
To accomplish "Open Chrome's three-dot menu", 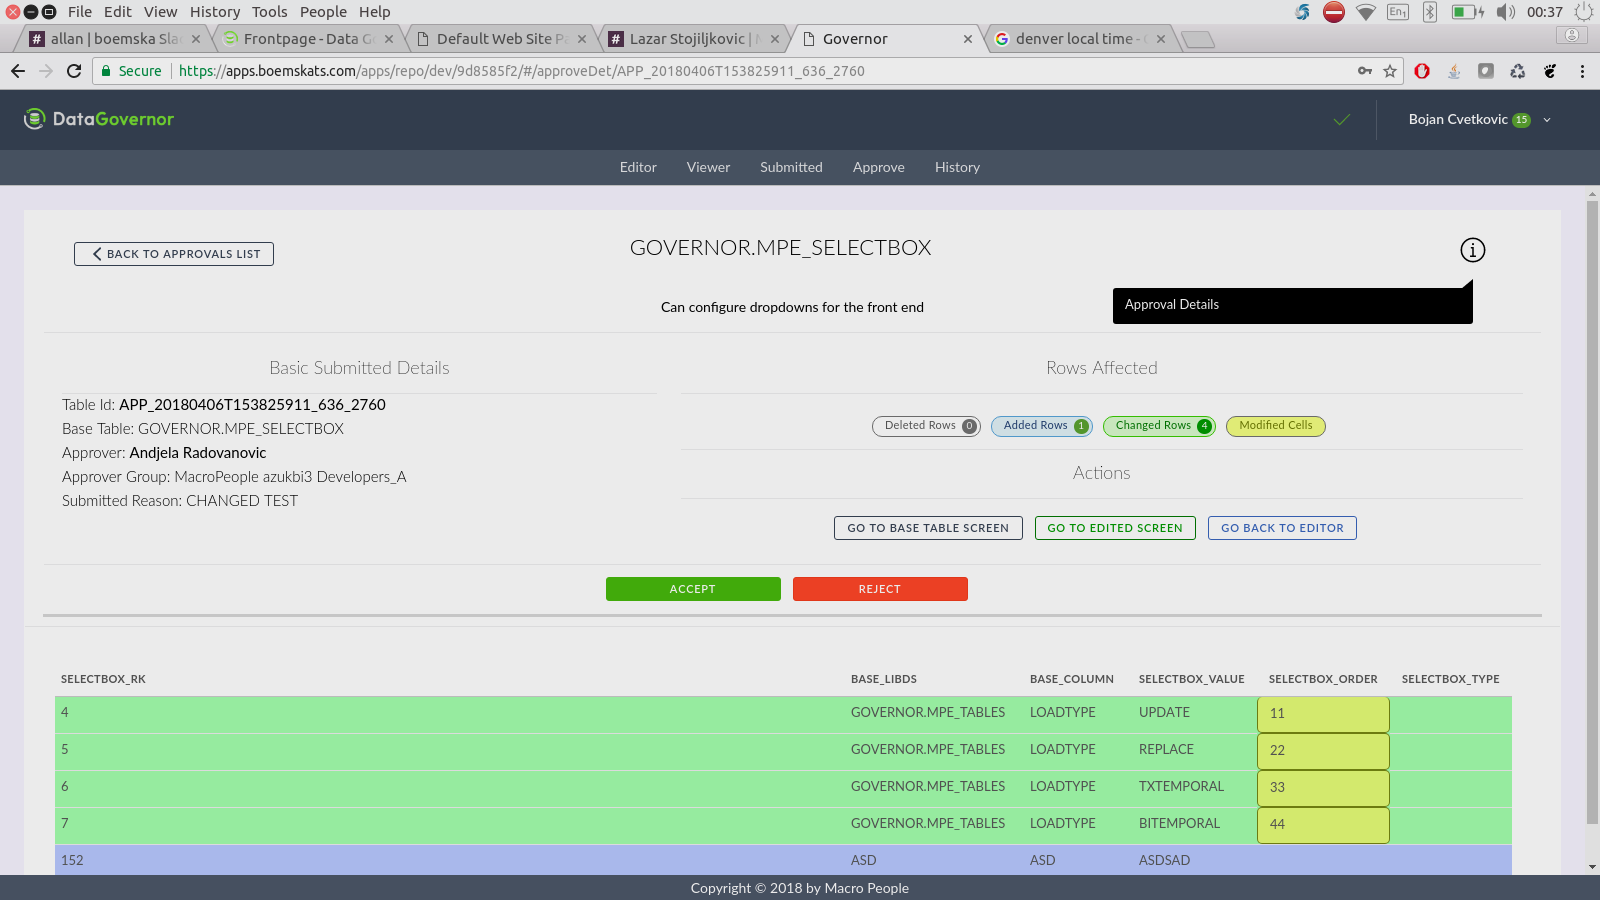I will click(1582, 71).
